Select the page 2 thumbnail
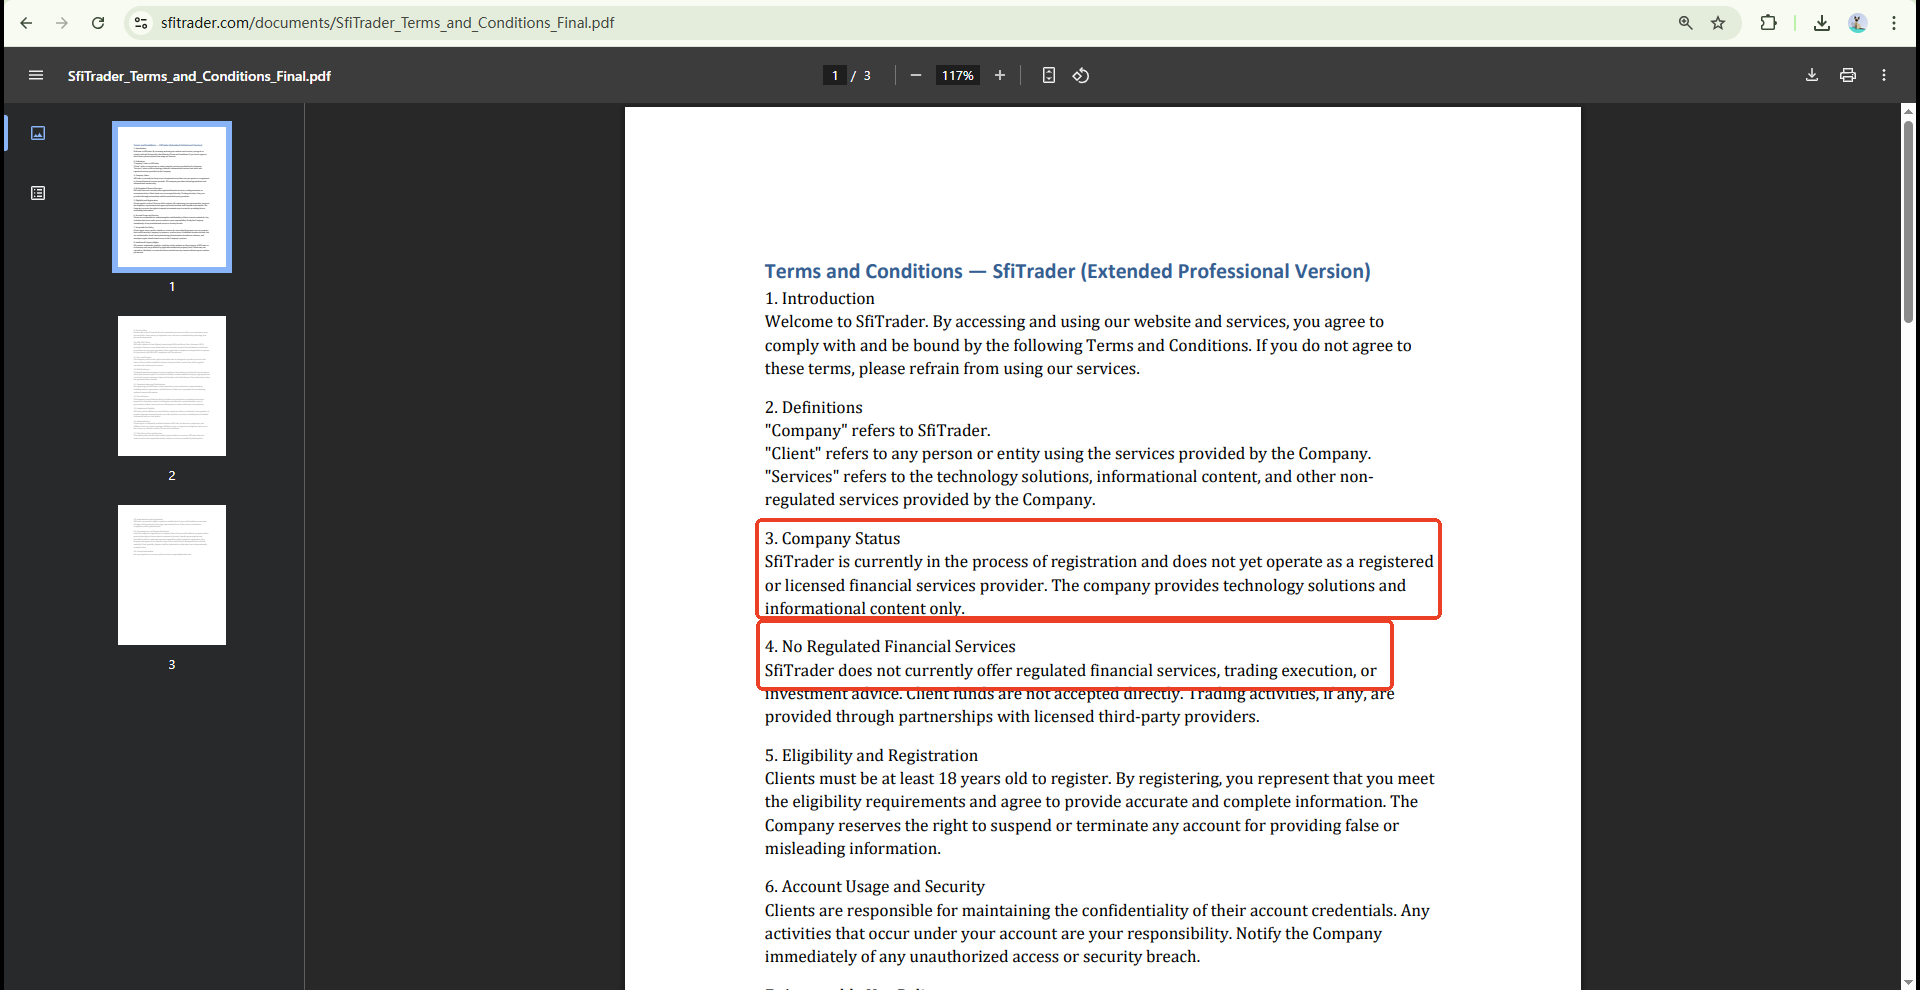This screenshot has height=990, width=1920. click(172, 386)
